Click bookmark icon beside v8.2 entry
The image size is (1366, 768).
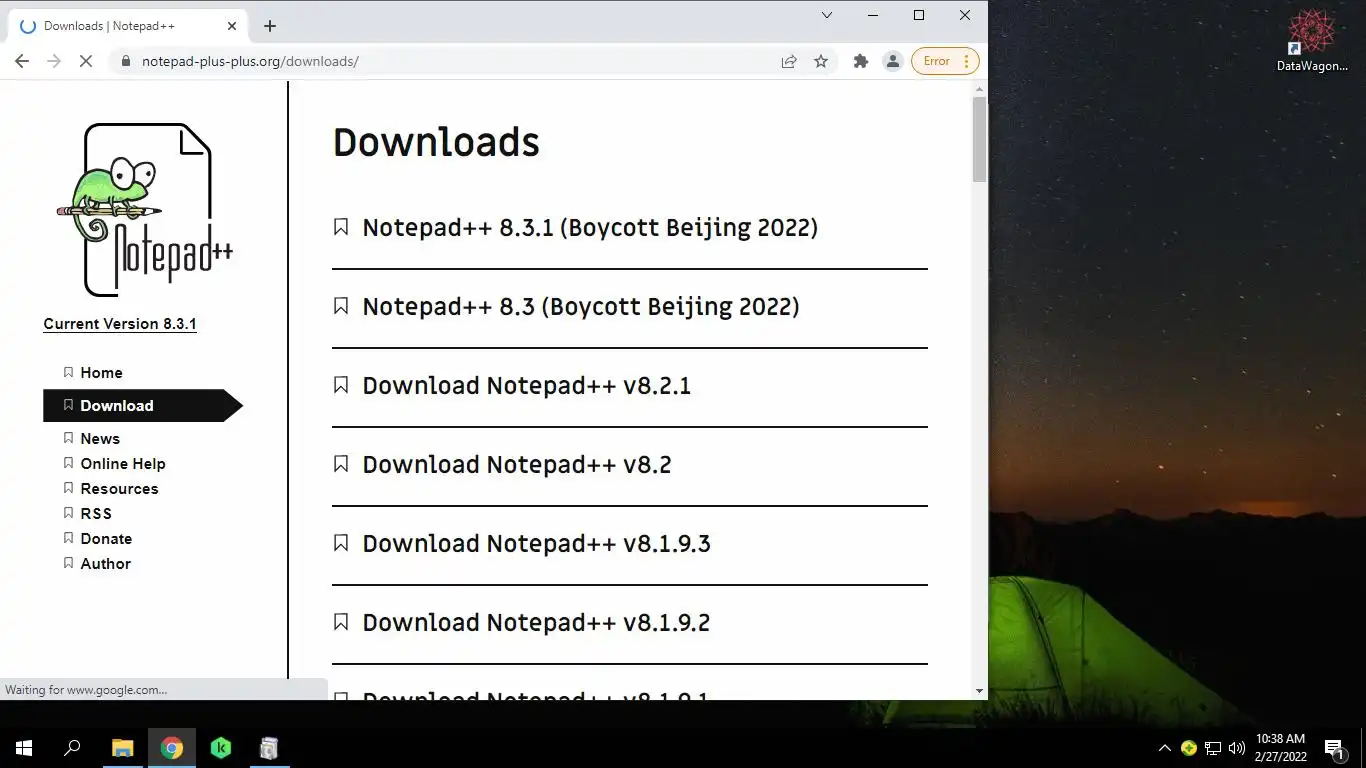tap(341, 464)
